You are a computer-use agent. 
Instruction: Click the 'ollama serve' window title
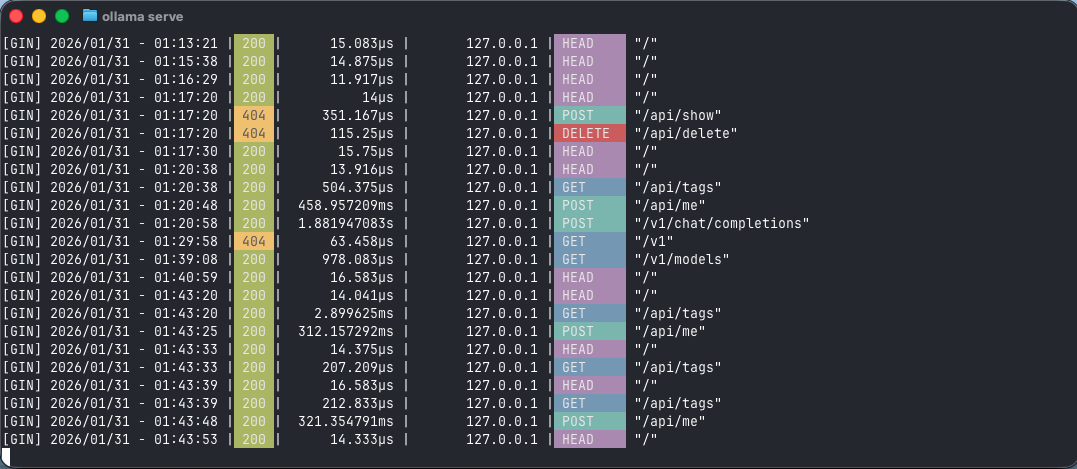(x=142, y=16)
